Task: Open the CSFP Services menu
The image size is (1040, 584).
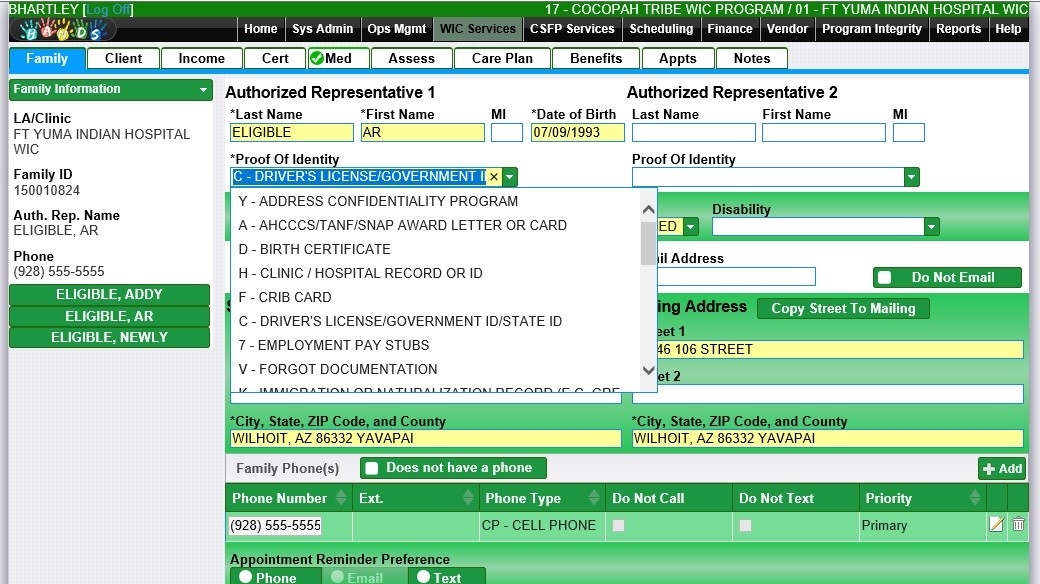Action: [572, 29]
